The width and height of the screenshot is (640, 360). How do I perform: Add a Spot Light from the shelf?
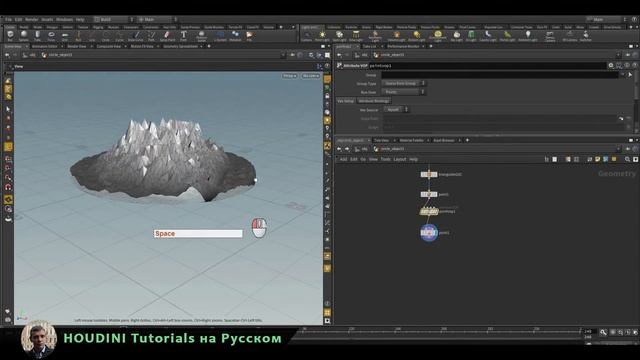pyautogui.click(x=339, y=36)
